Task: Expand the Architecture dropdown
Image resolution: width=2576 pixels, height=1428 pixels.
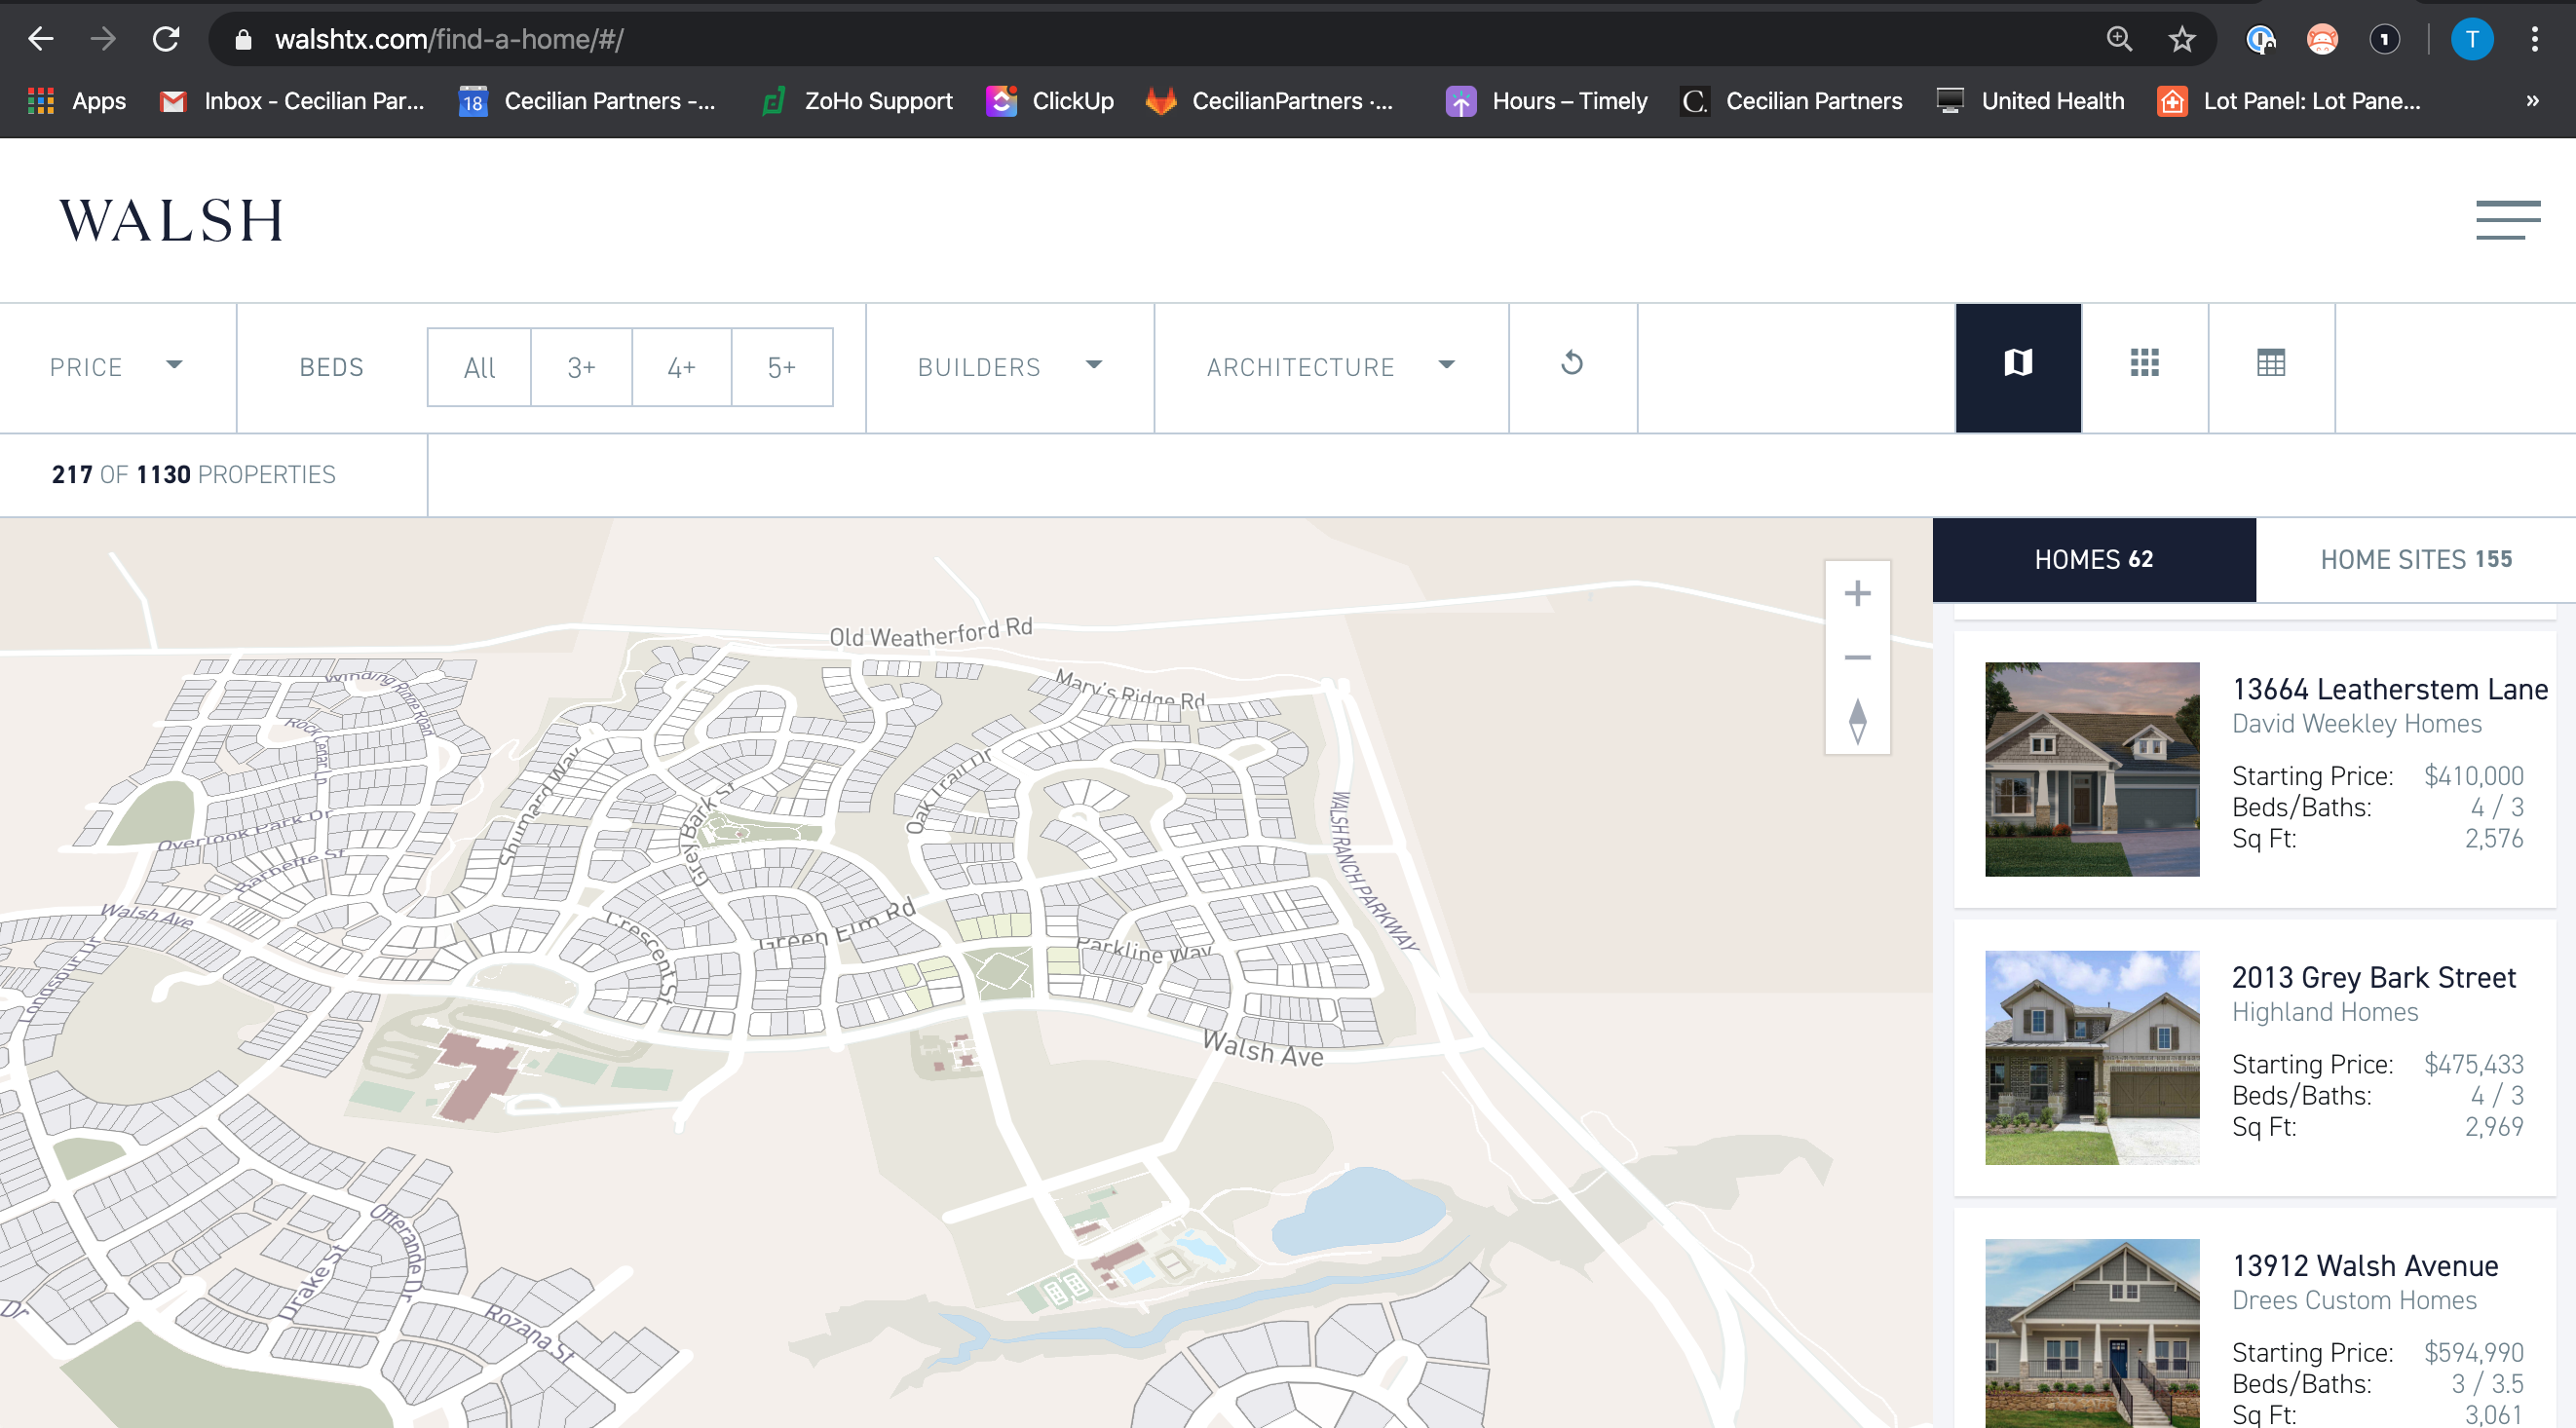Action: click(x=1329, y=367)
